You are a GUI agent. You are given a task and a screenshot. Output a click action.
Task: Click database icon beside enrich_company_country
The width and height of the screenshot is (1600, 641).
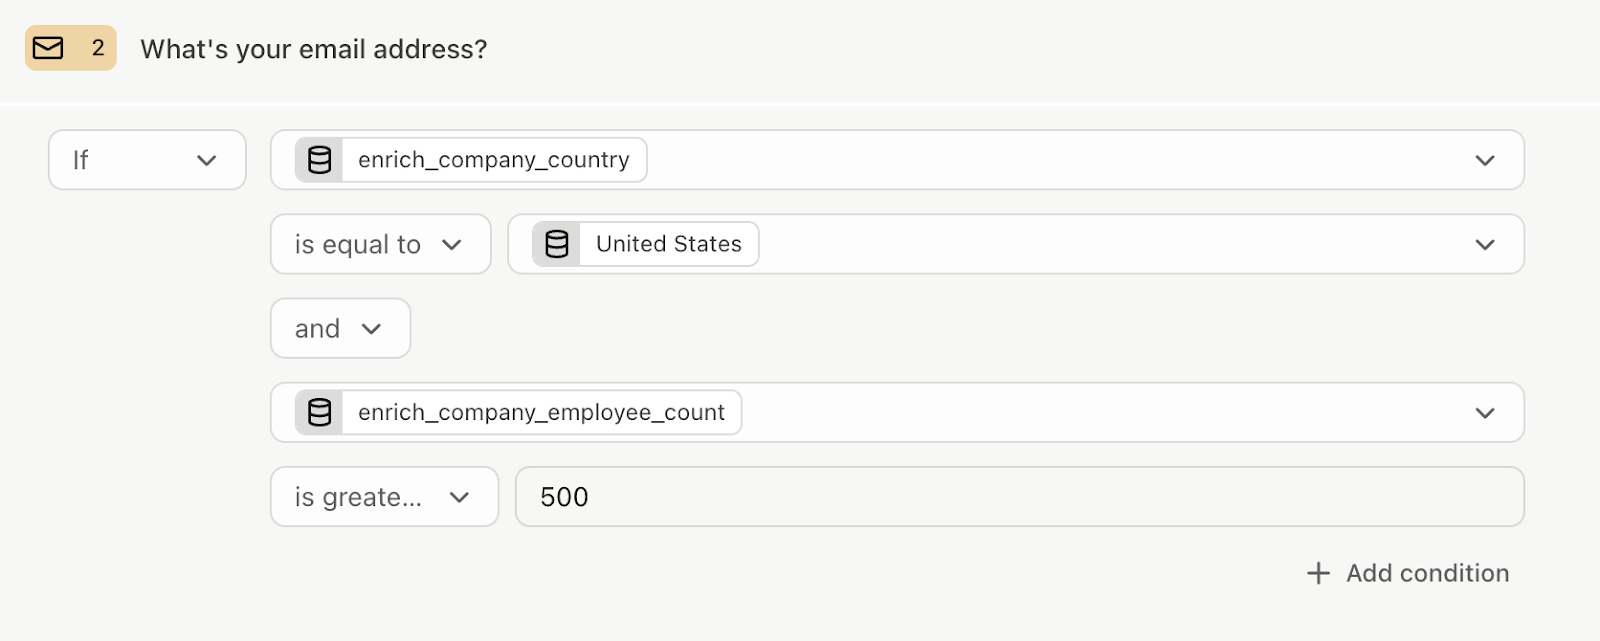click(x=320, y=160)
